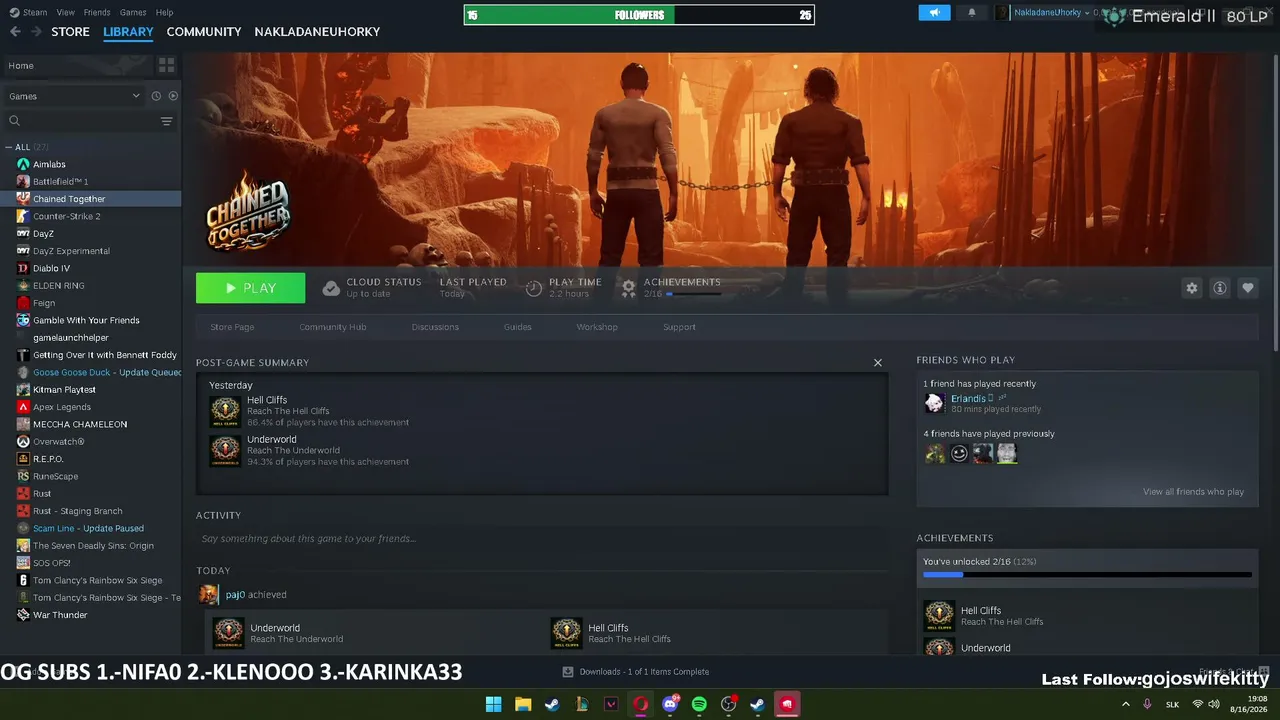The width and height of the screenshot is (1280, 720).
Task: Collapse the ALL games section
Action: tap(9, 148)
